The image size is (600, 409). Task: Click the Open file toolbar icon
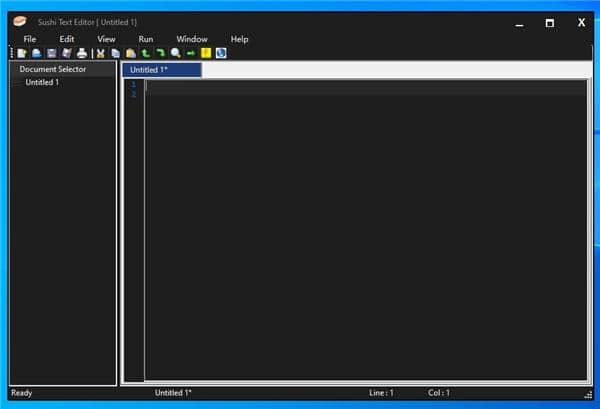(36, 53)
